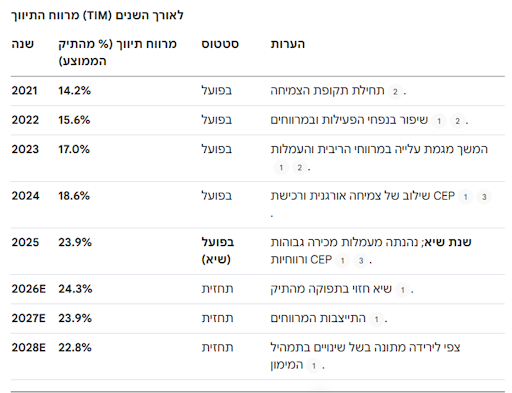Open citation 1 in the 2023 row
512x393 pixels.
coord(281,168)
